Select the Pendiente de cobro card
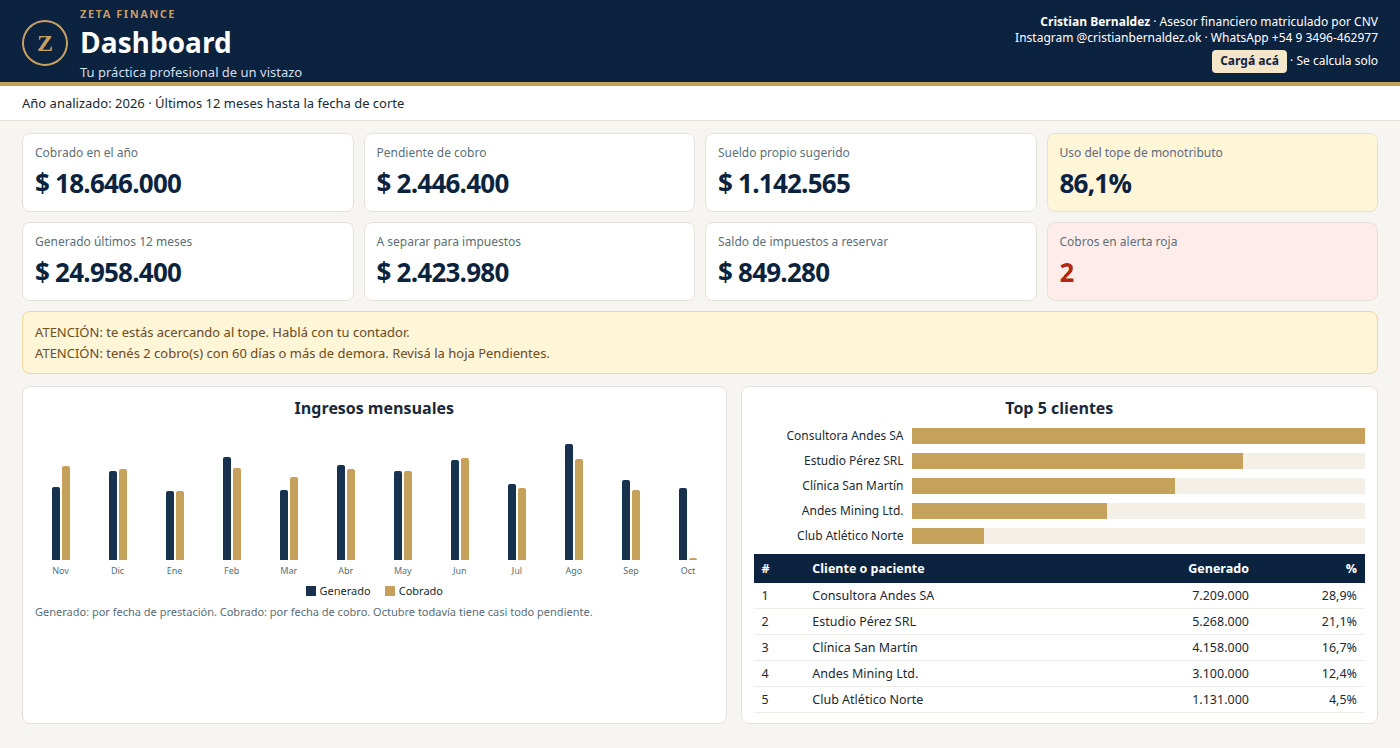The width and height of the screenshot is (1400, 748). (529, 172)
